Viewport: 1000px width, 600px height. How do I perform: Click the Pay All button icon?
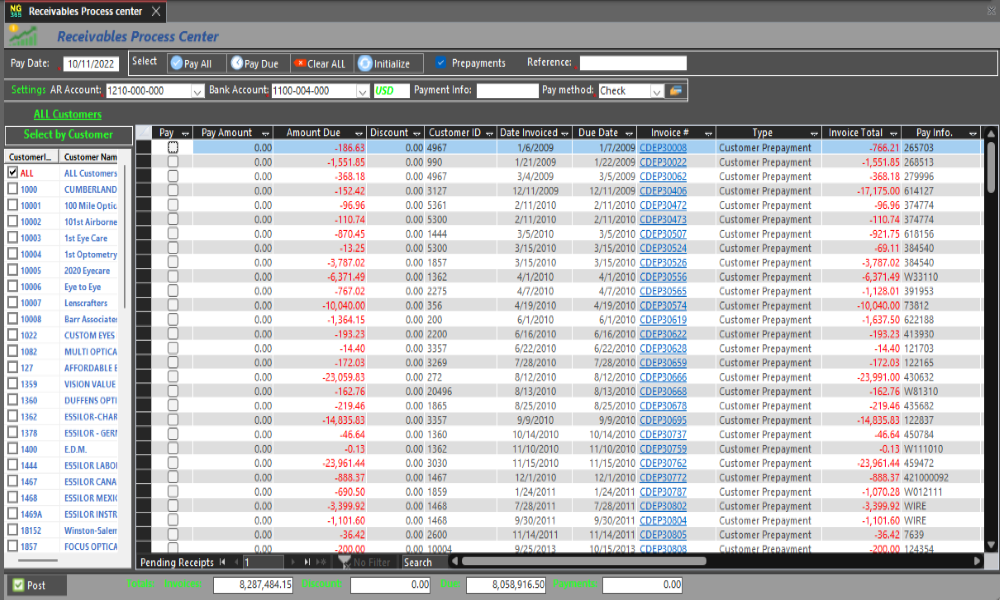(176, 63)
